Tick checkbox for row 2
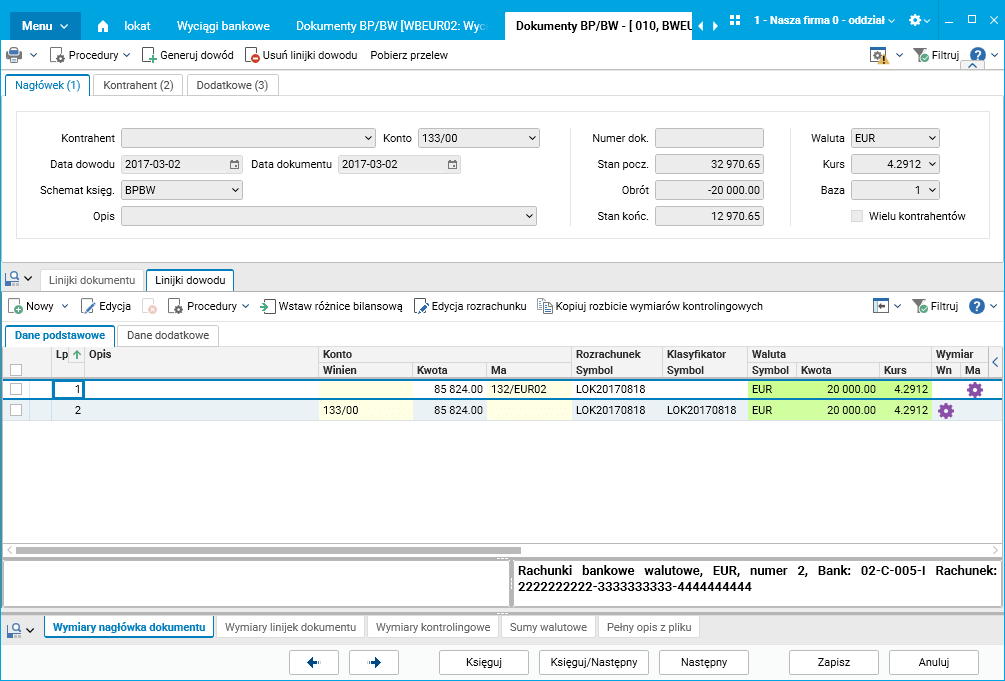This screenshot has width=1005, height=681. point(16,410)
